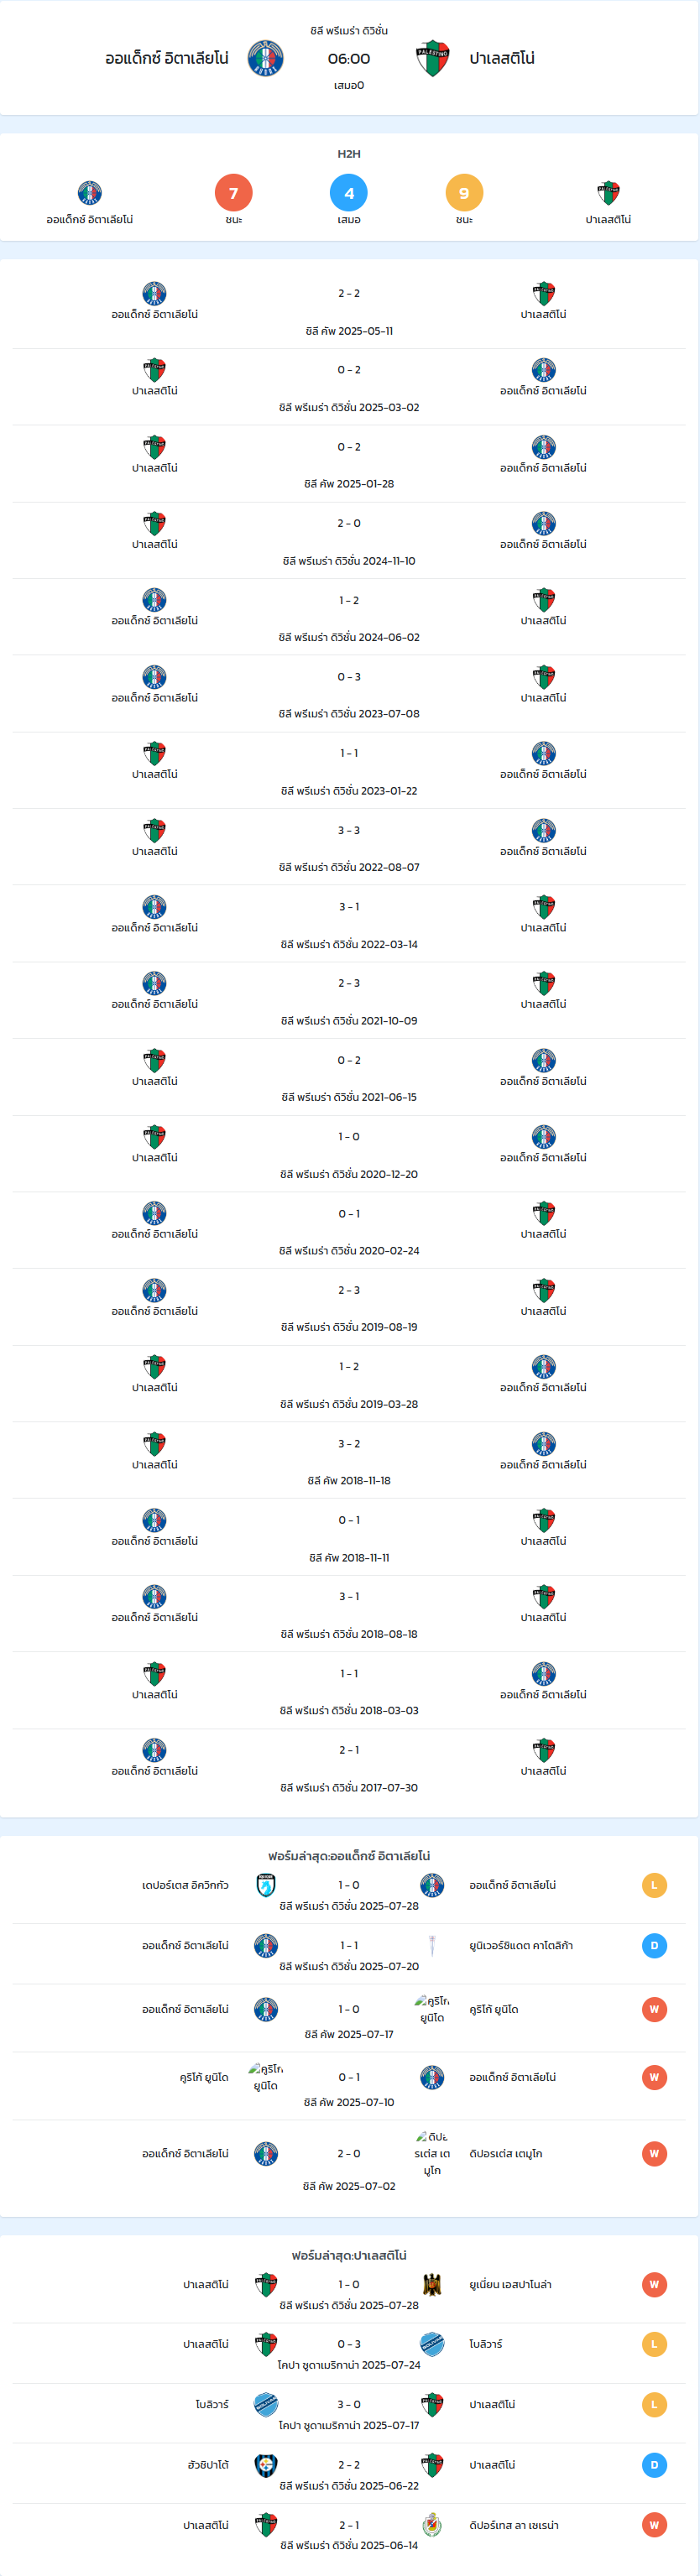
Task: Click the yellow 9 wins circle
Action: click(x=464, y=193)
